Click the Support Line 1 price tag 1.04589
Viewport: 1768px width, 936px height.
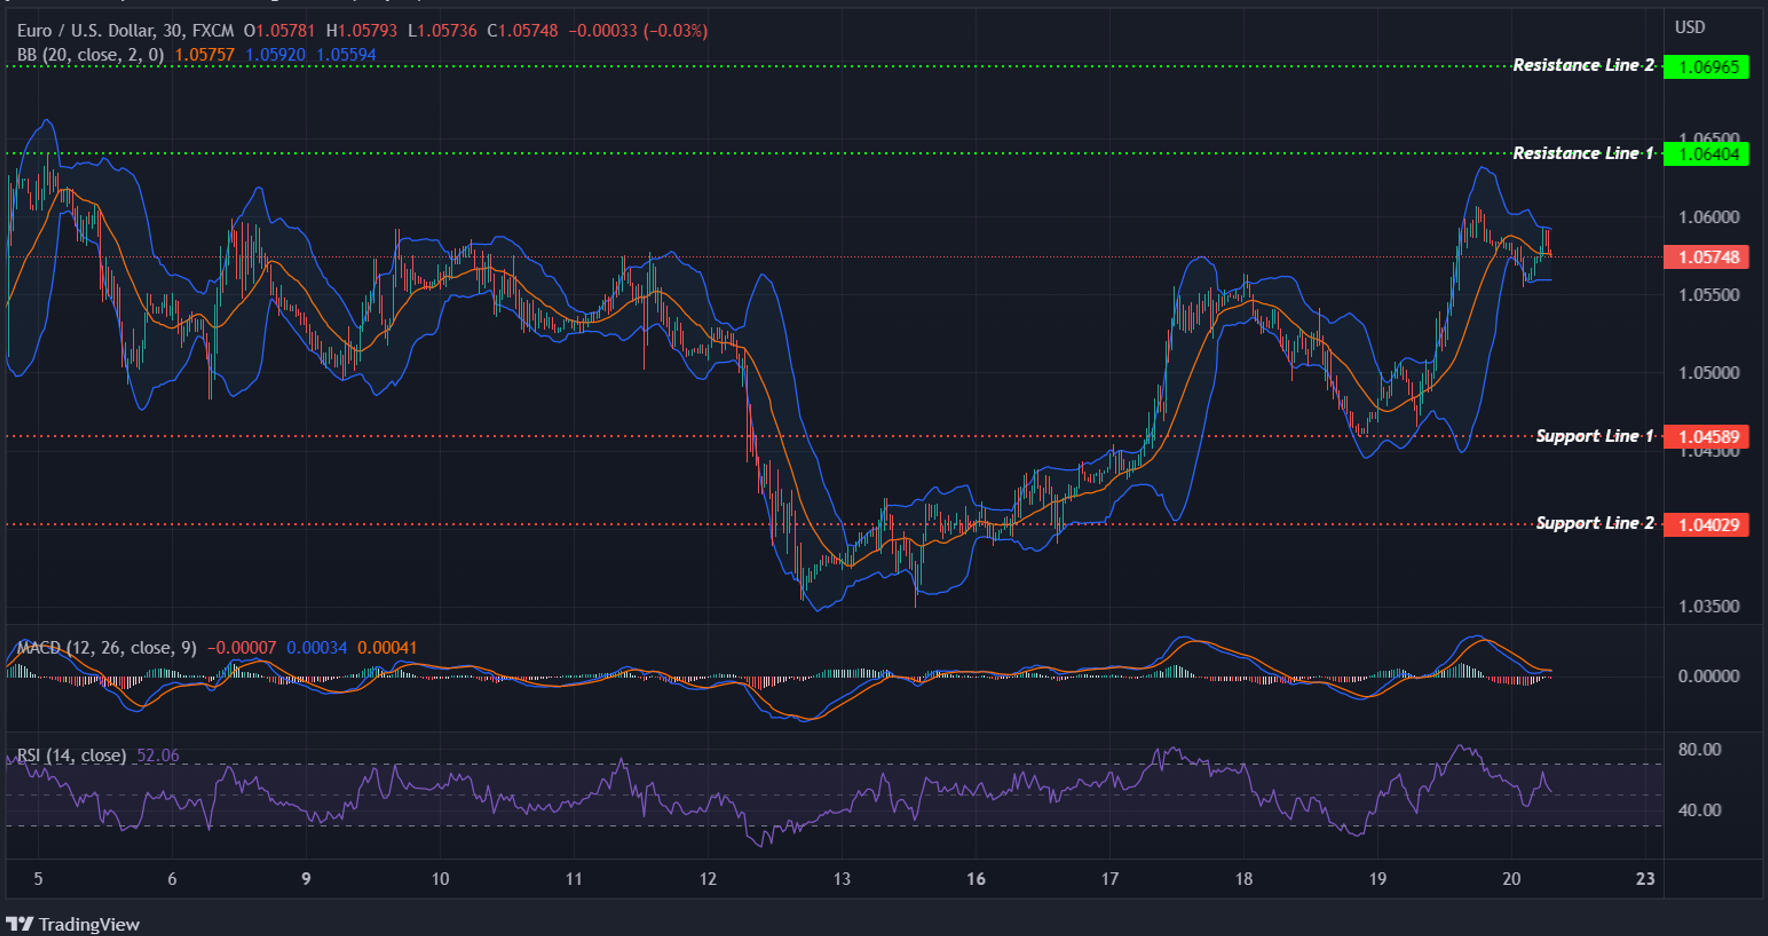[x=1707, y=436]
